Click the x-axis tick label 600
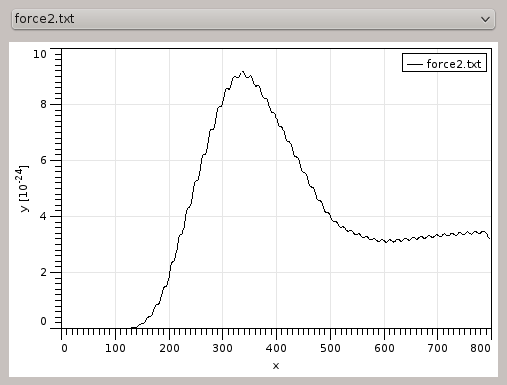Viewport: 507px width, 385px height. (x=384, y=348)
